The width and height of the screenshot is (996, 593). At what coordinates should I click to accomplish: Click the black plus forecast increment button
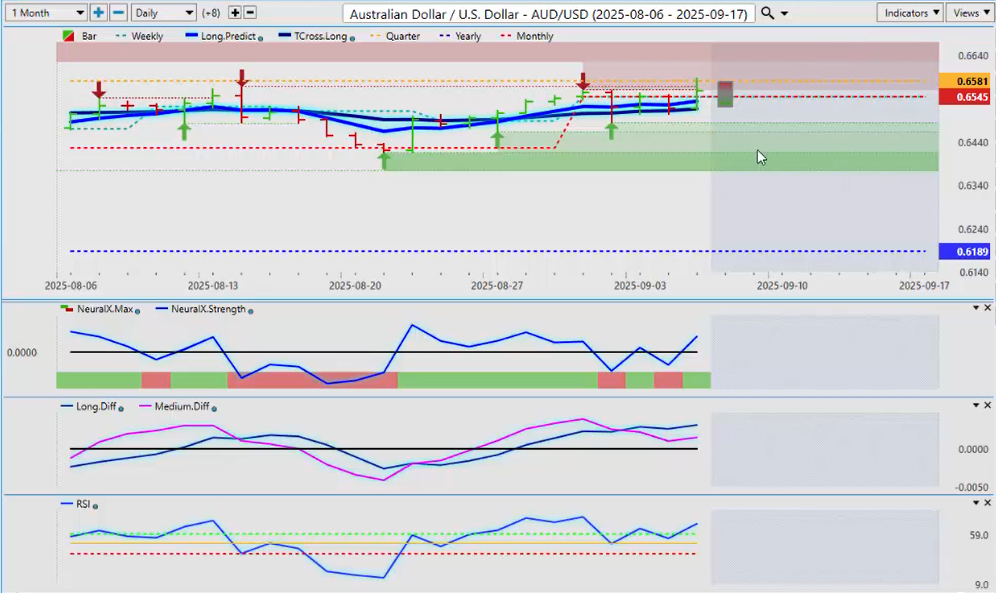(x=235, y=13)
